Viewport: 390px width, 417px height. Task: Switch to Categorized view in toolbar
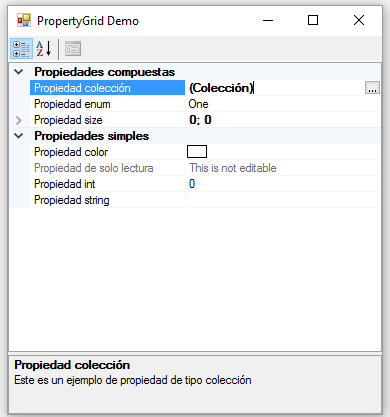tap(21, 49)
